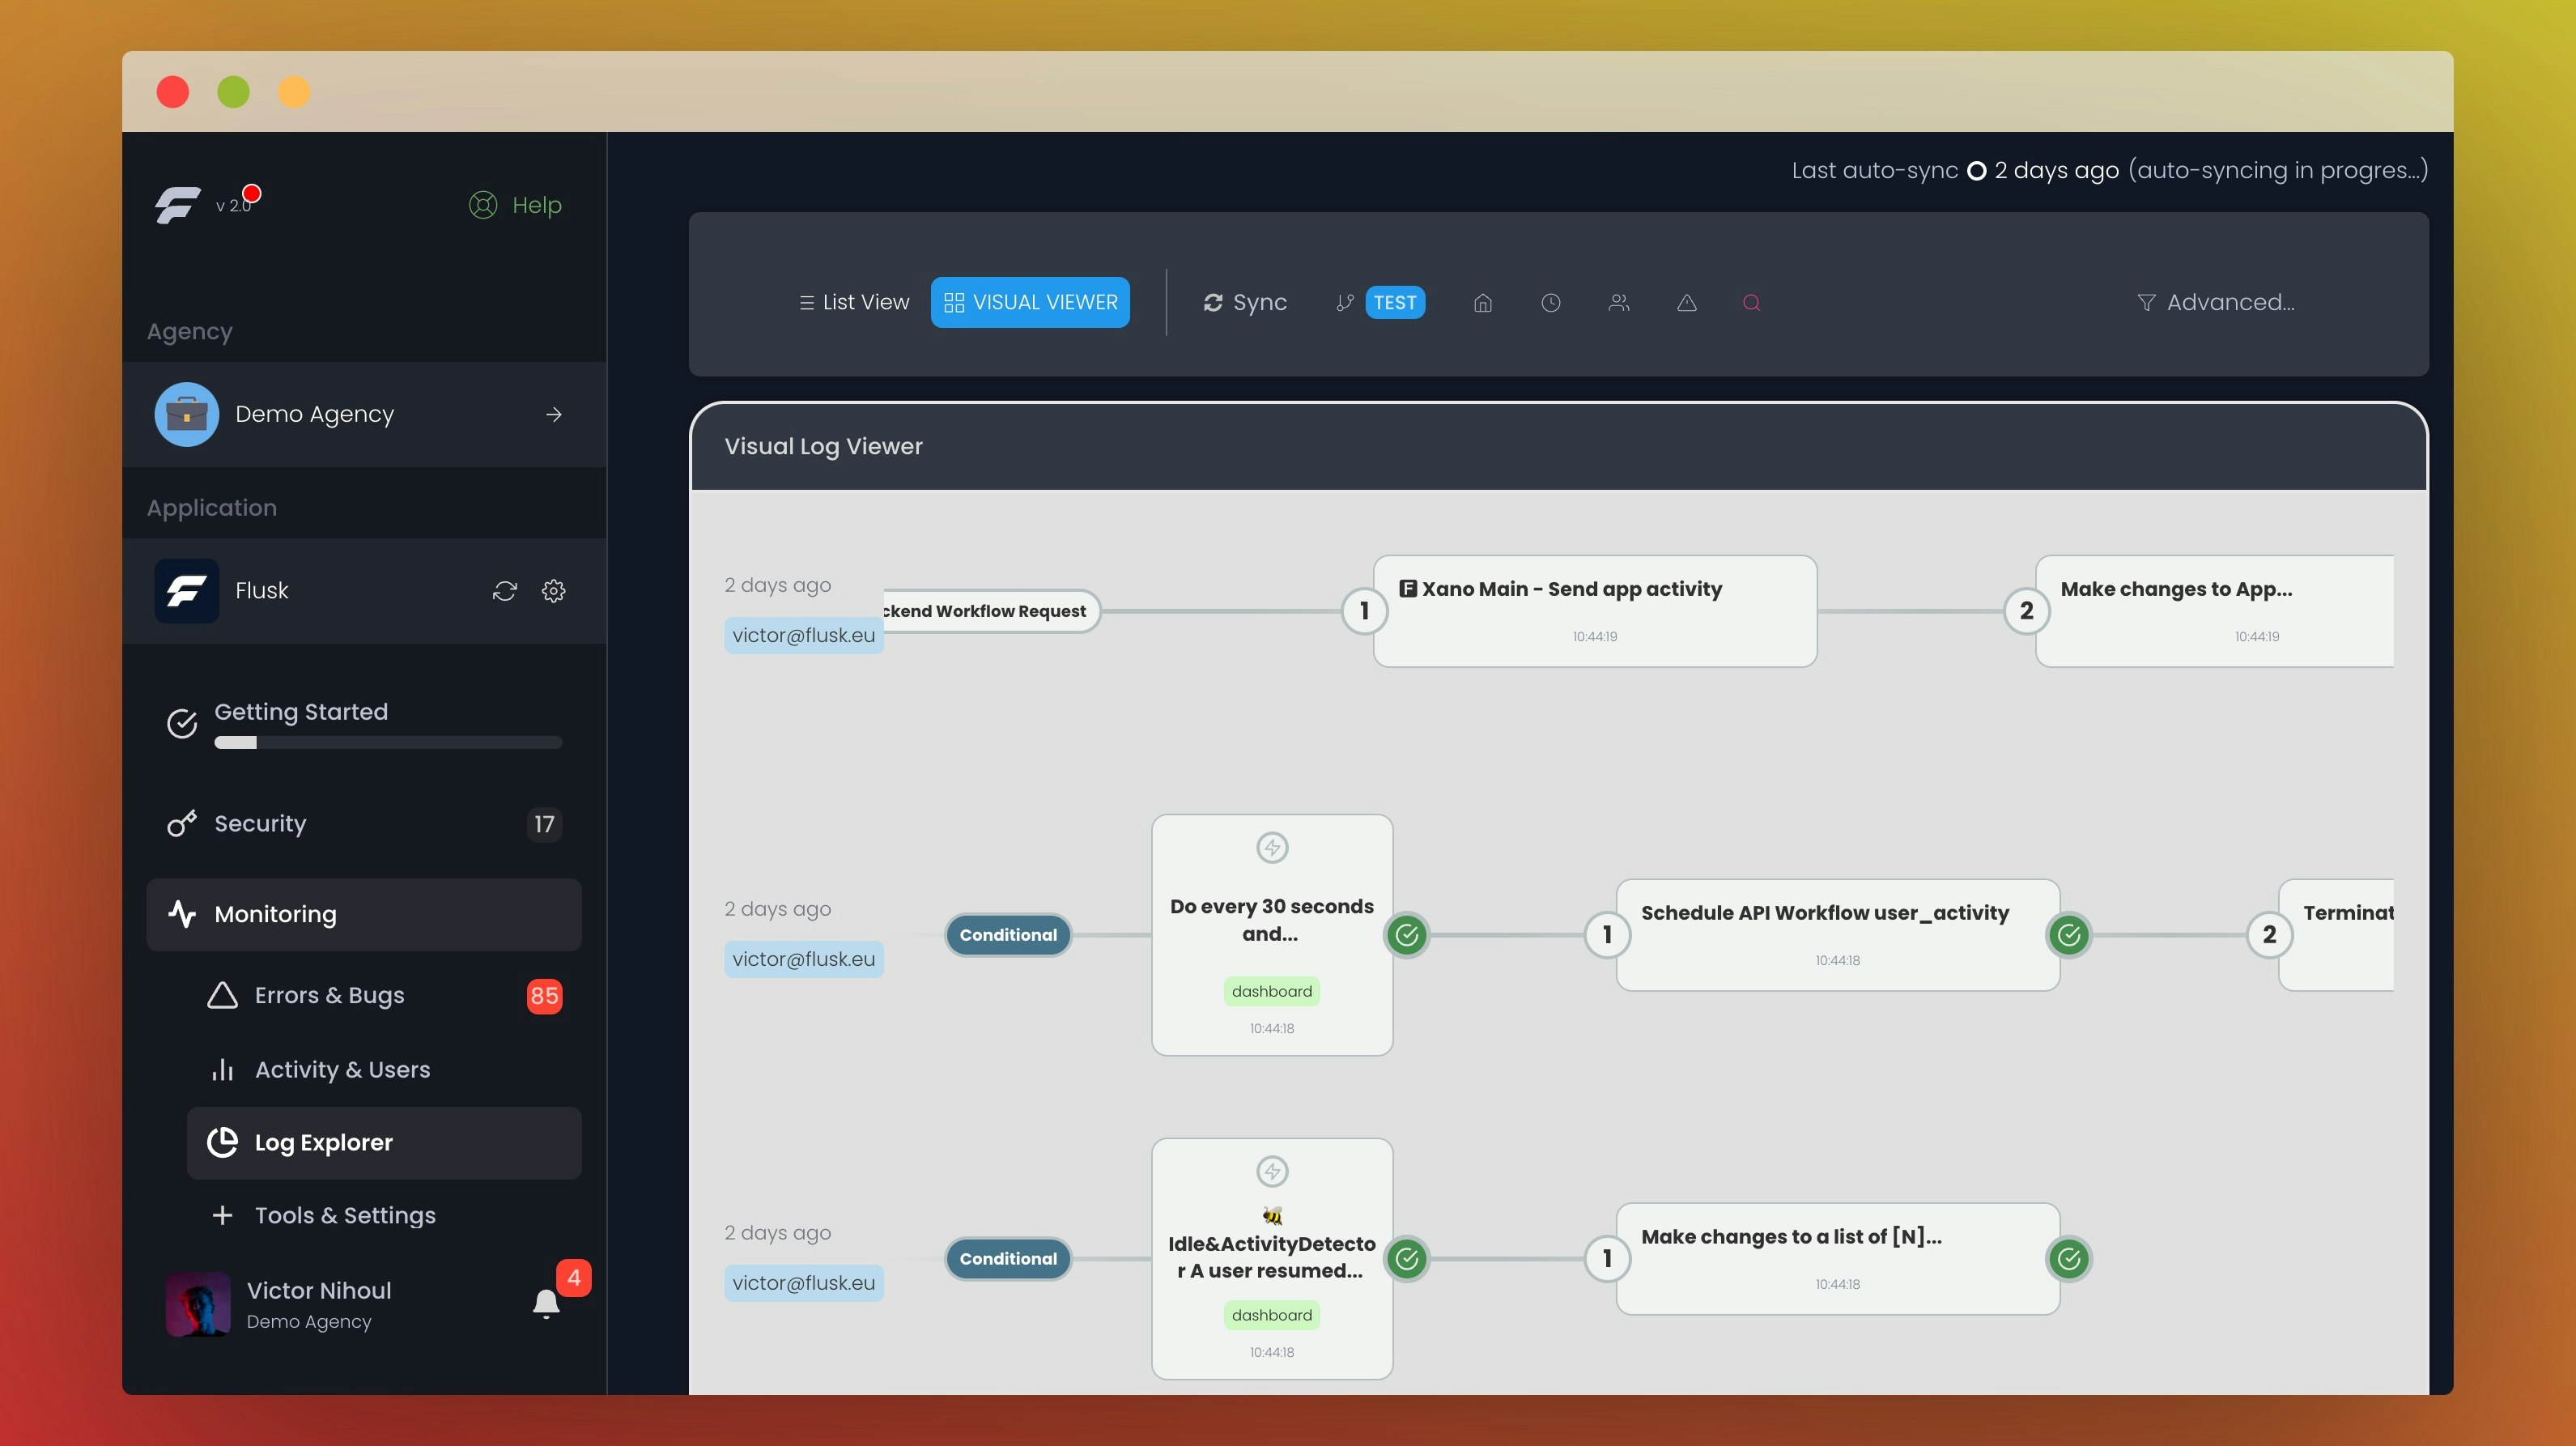This screenshot has width=2576, height=1446.
Task: Open Help from the sidebar
Action: 515,204
